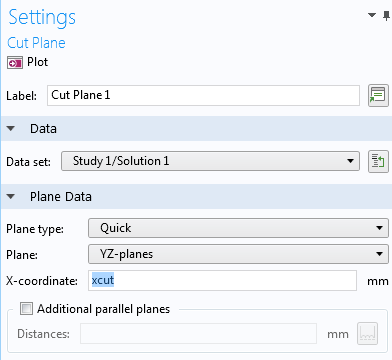This screenshot has width=392, height=360.
Task: Open the Plane dropdown showing YZ-planes
Action: point(238,254)
